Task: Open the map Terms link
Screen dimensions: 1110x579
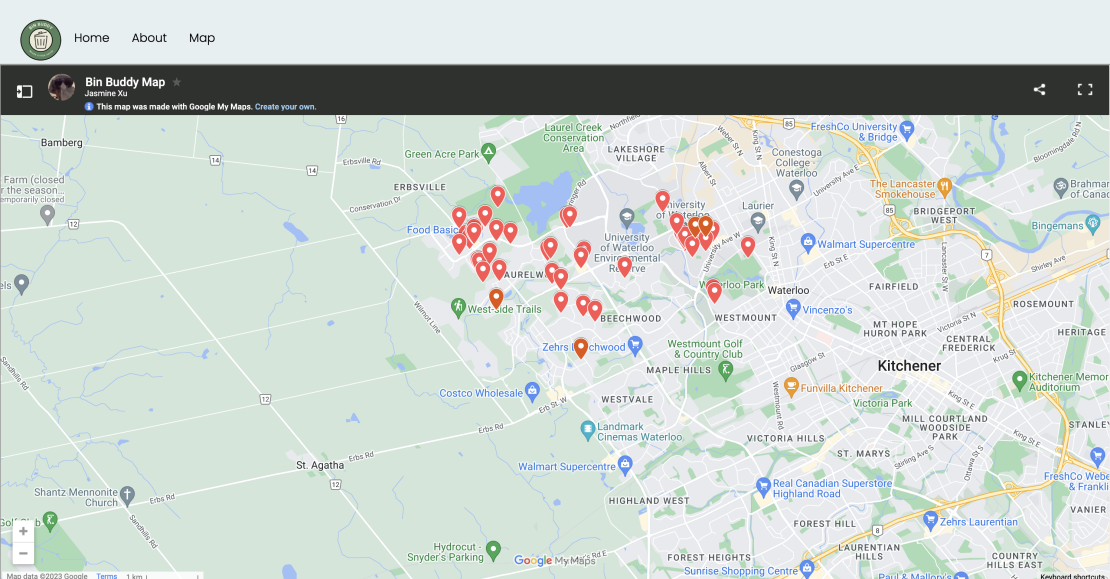Action: (x=106, y=575)
